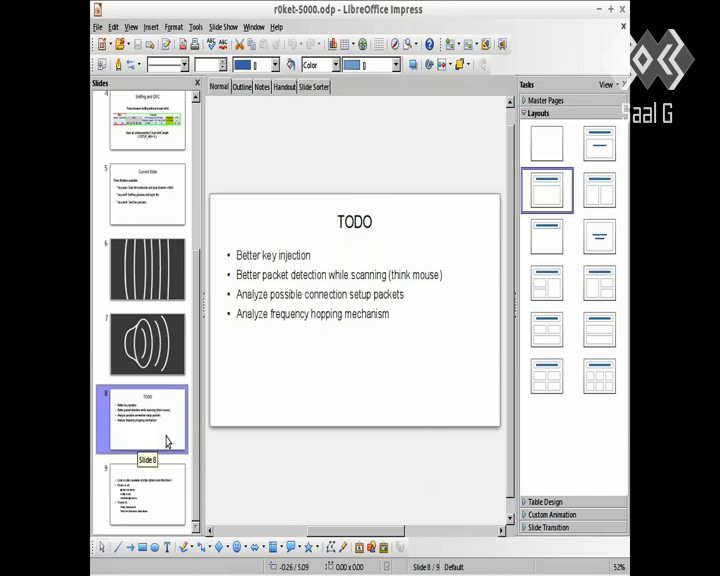The image size is (720, 576).
Task: Click the Open file folder icon
Action: tap(120, 44)
